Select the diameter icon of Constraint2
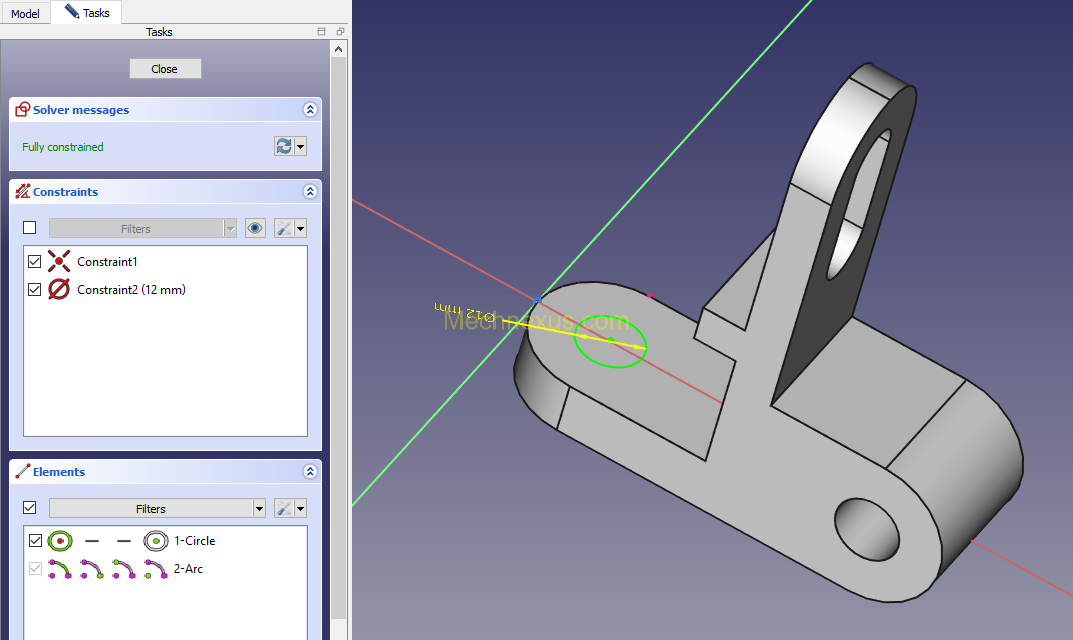 [x=59, y=290]
